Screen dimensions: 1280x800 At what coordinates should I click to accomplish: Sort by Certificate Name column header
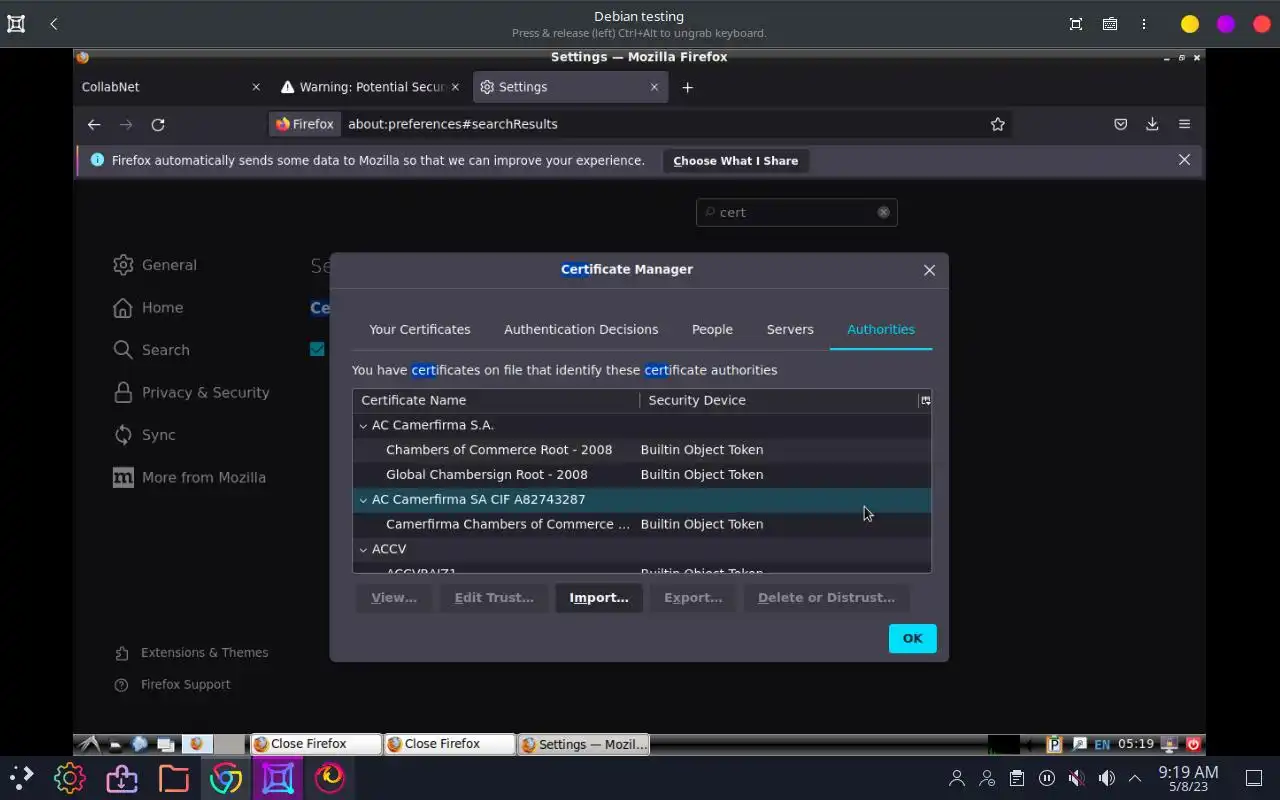[496, 400]
